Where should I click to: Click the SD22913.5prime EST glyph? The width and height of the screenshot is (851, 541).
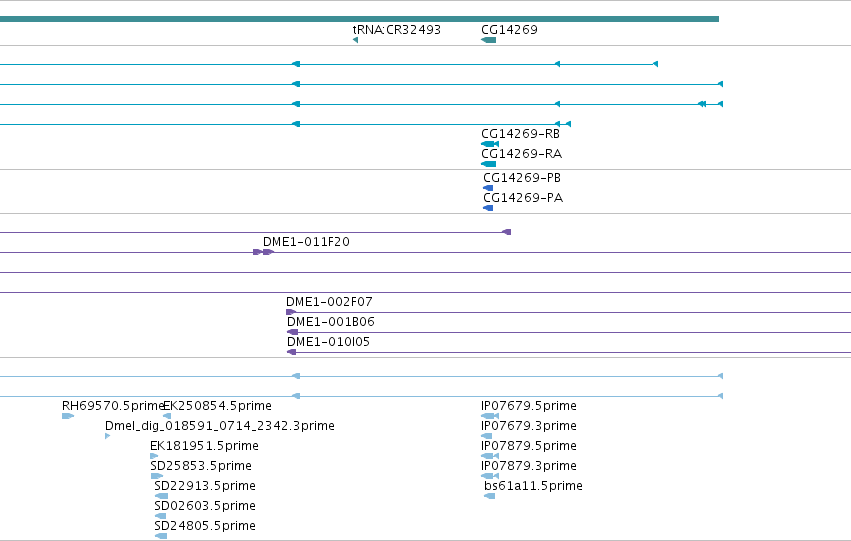click(x=161, y=496)
